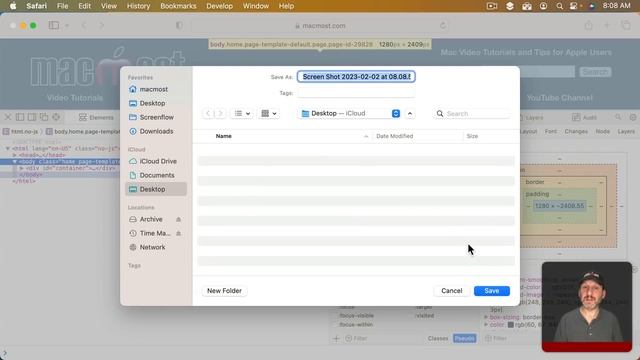Click Video Tutorials link on webpage

tap(75, 98)
